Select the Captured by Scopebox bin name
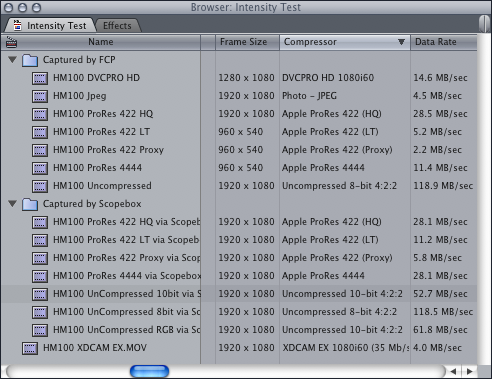The width and height of the screenshot is (492, 379). coord(92,204)
